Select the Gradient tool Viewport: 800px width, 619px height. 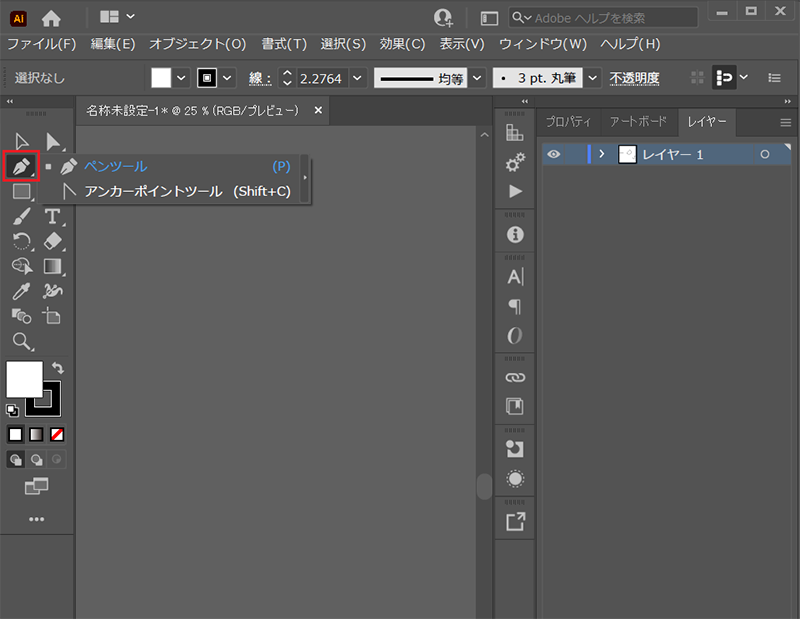pos(53,266)
